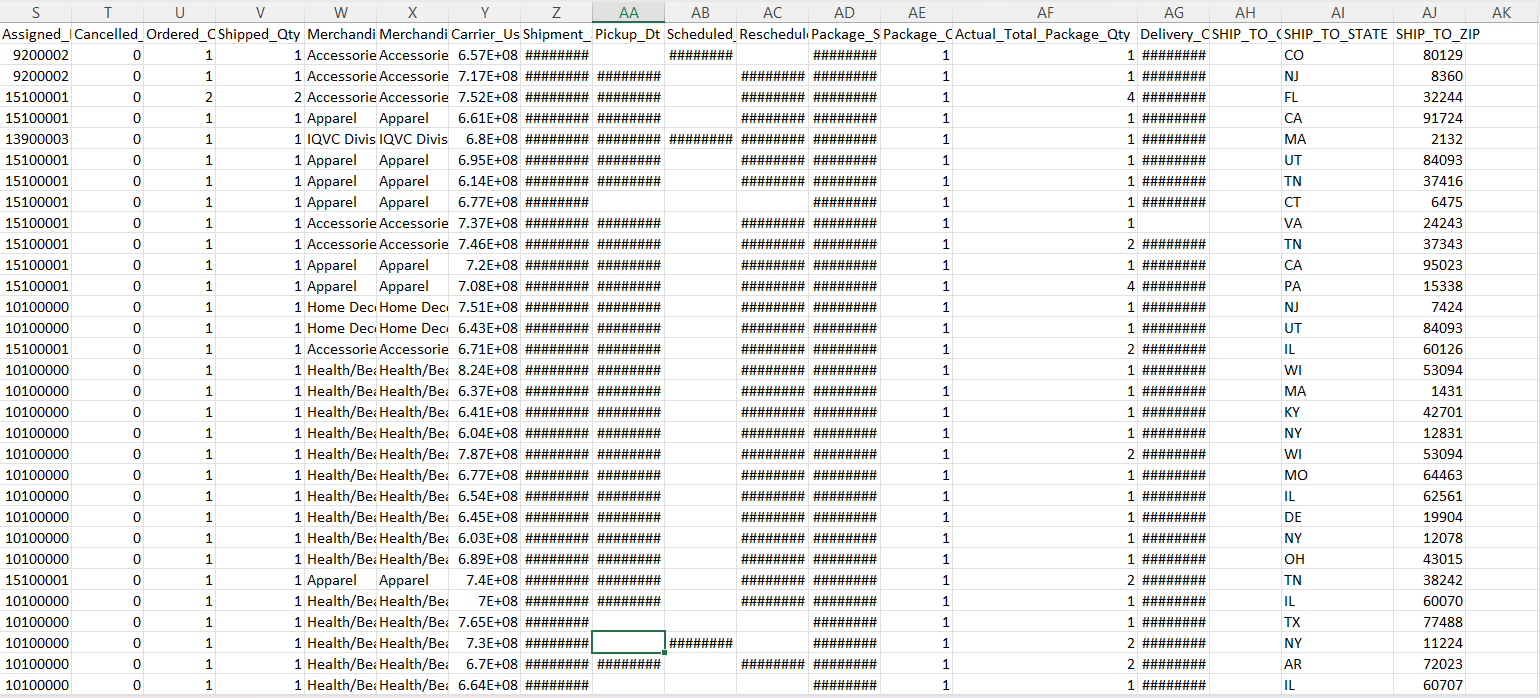Select the Carrier_Us column header
The height and width of the screenshot is (698, 1540).
click(485, 33)
